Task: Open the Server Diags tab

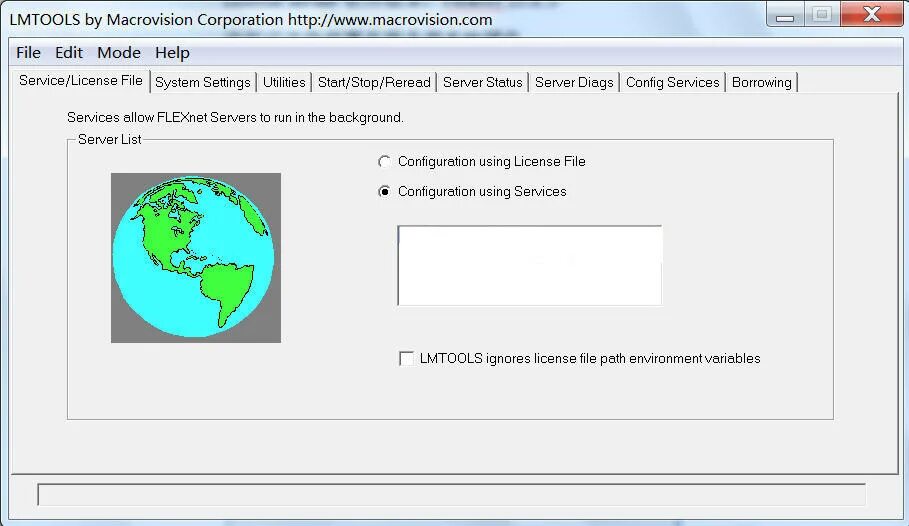Action: (x=574, y=82)
